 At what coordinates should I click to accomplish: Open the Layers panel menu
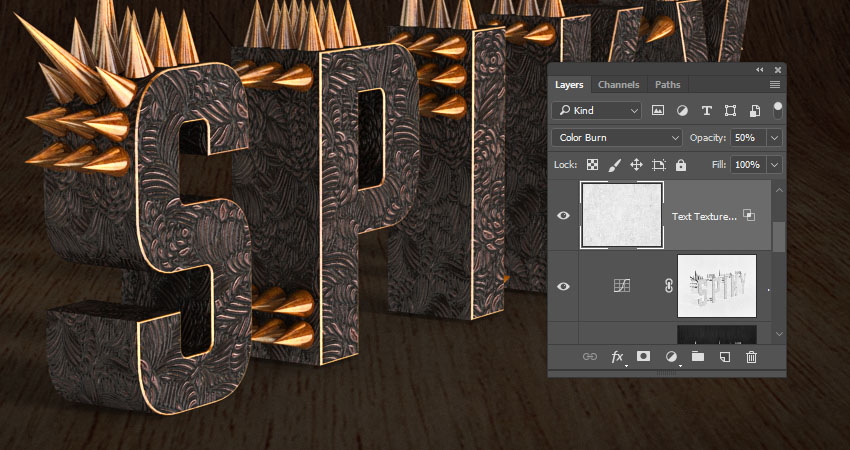775,85
